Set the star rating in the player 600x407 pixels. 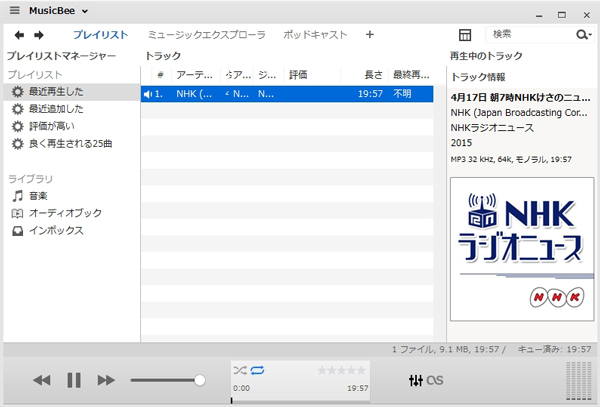click(341, 370)
